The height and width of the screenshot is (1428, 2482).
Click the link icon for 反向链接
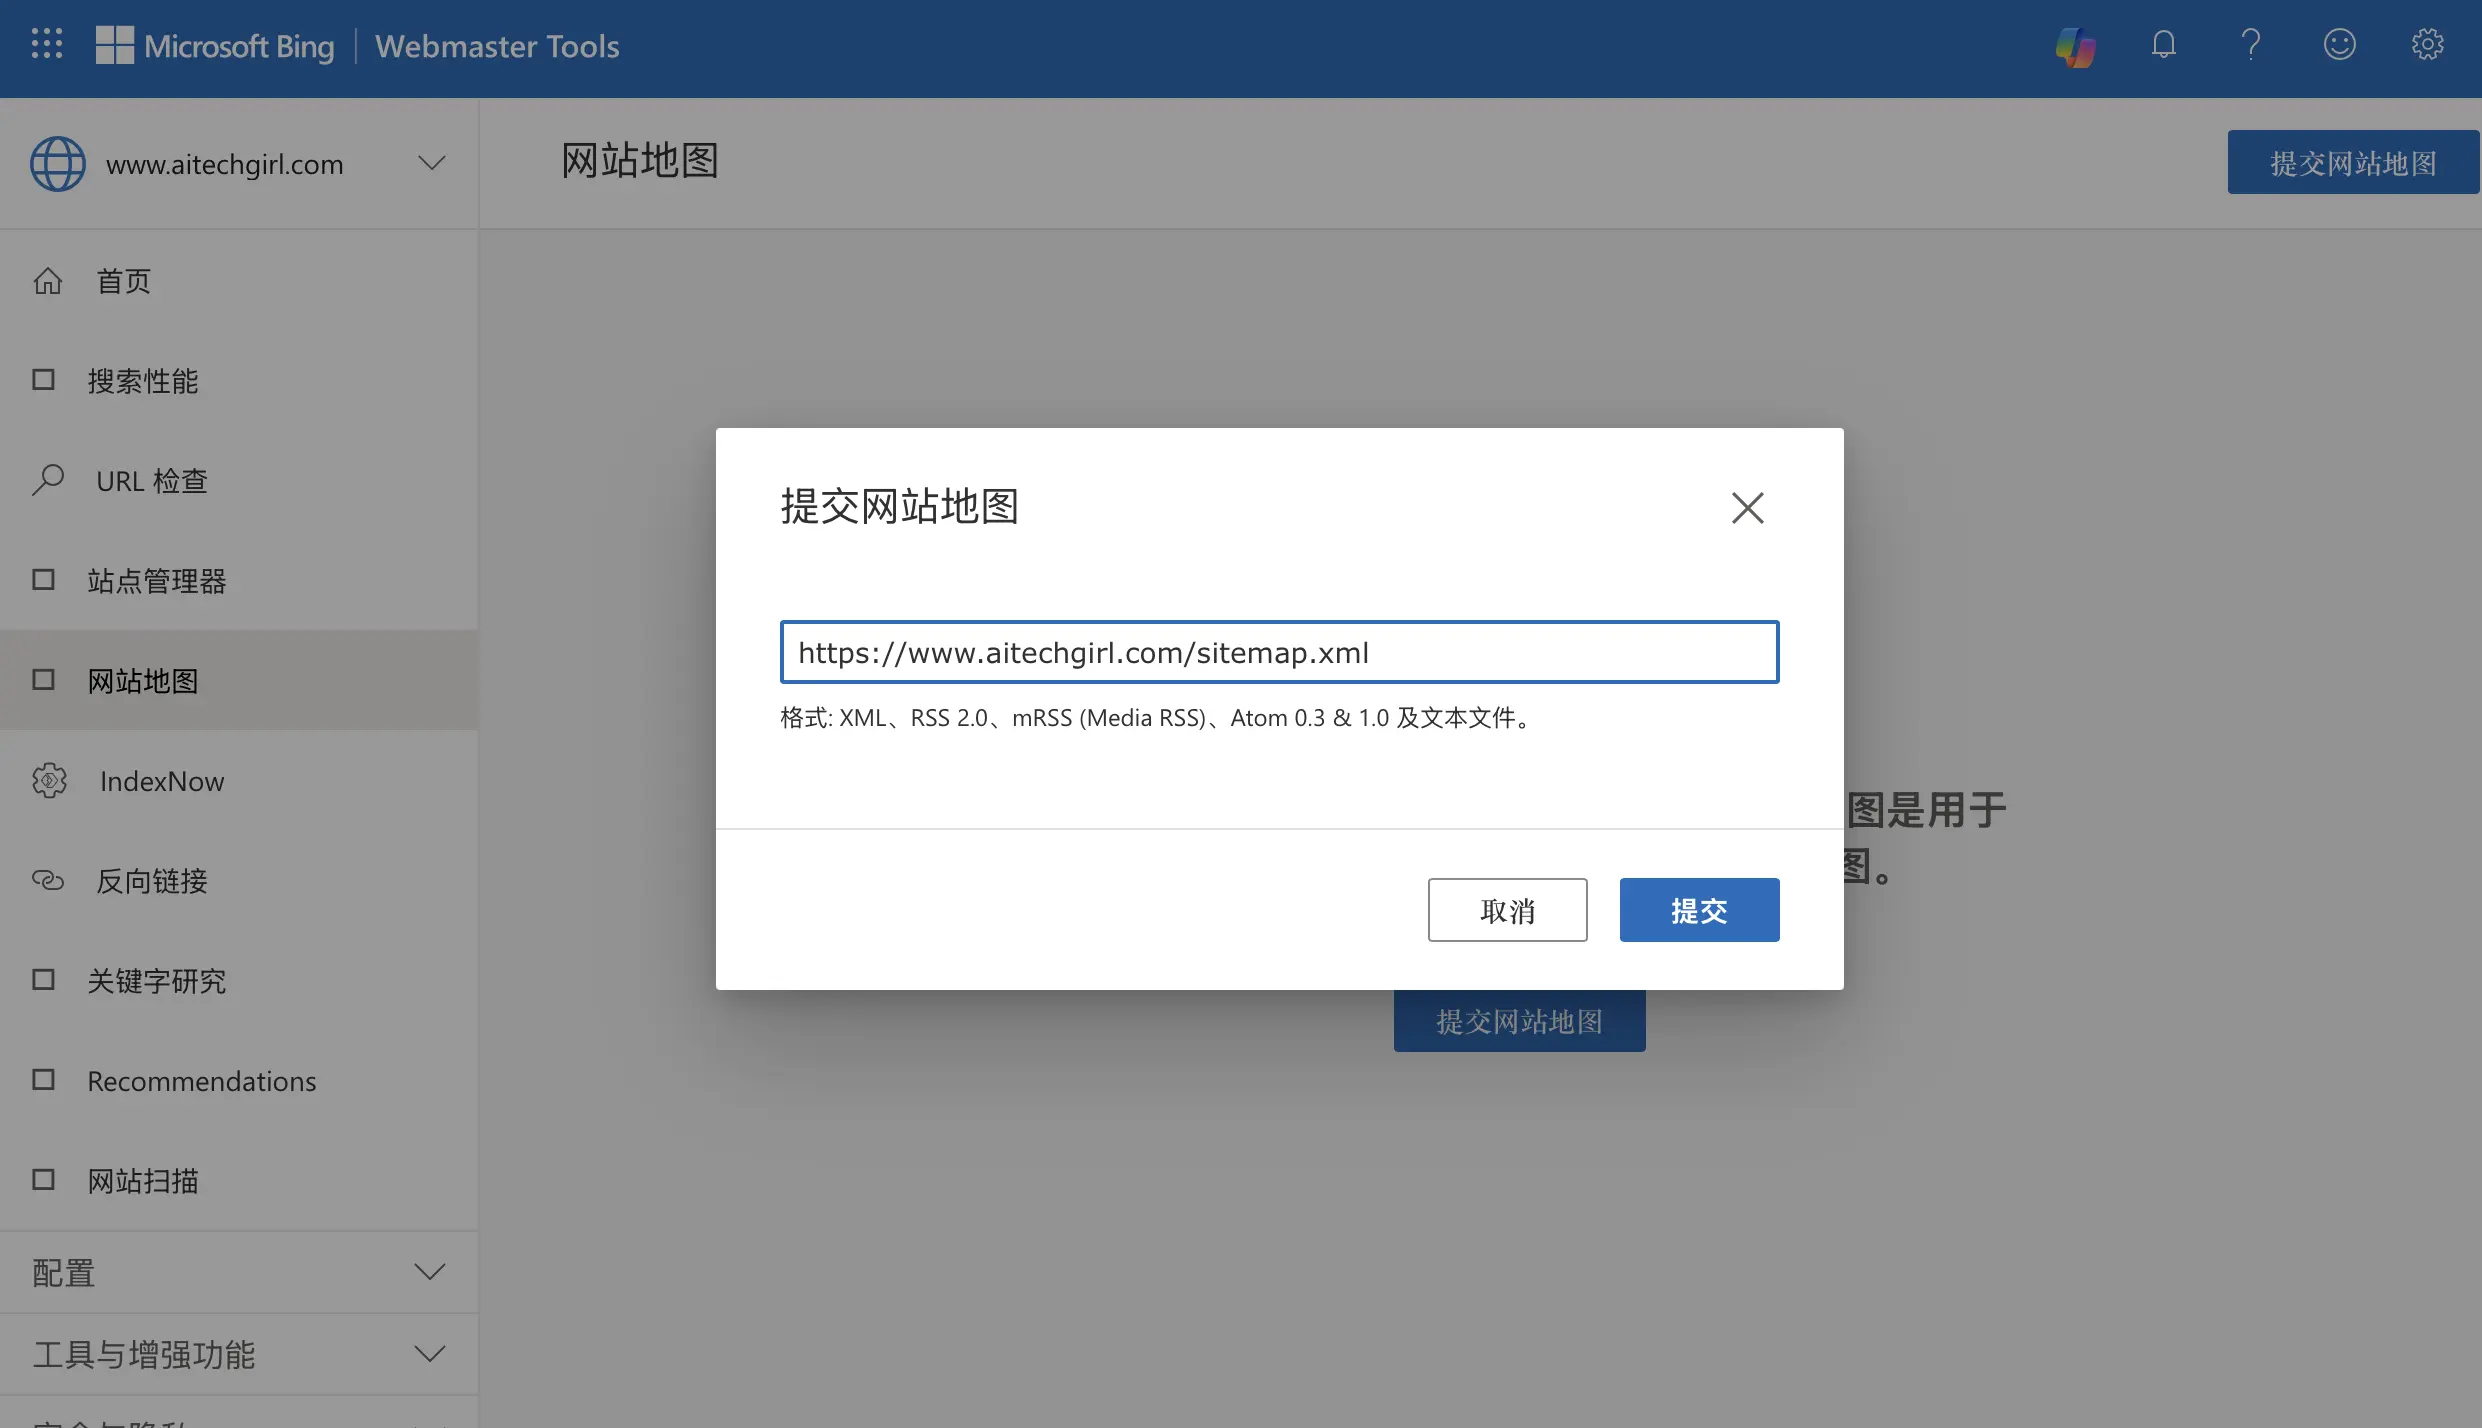coord(48,880)
